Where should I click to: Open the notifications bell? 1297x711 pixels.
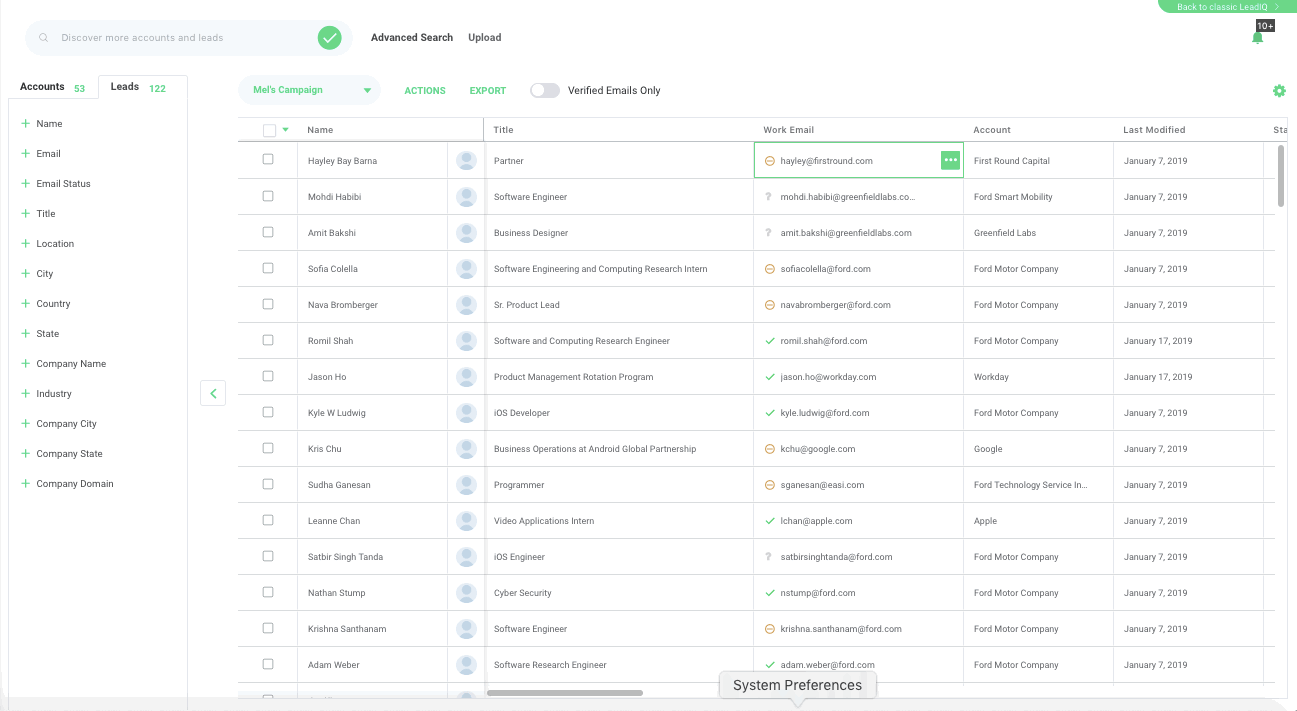pos(1257,38)
